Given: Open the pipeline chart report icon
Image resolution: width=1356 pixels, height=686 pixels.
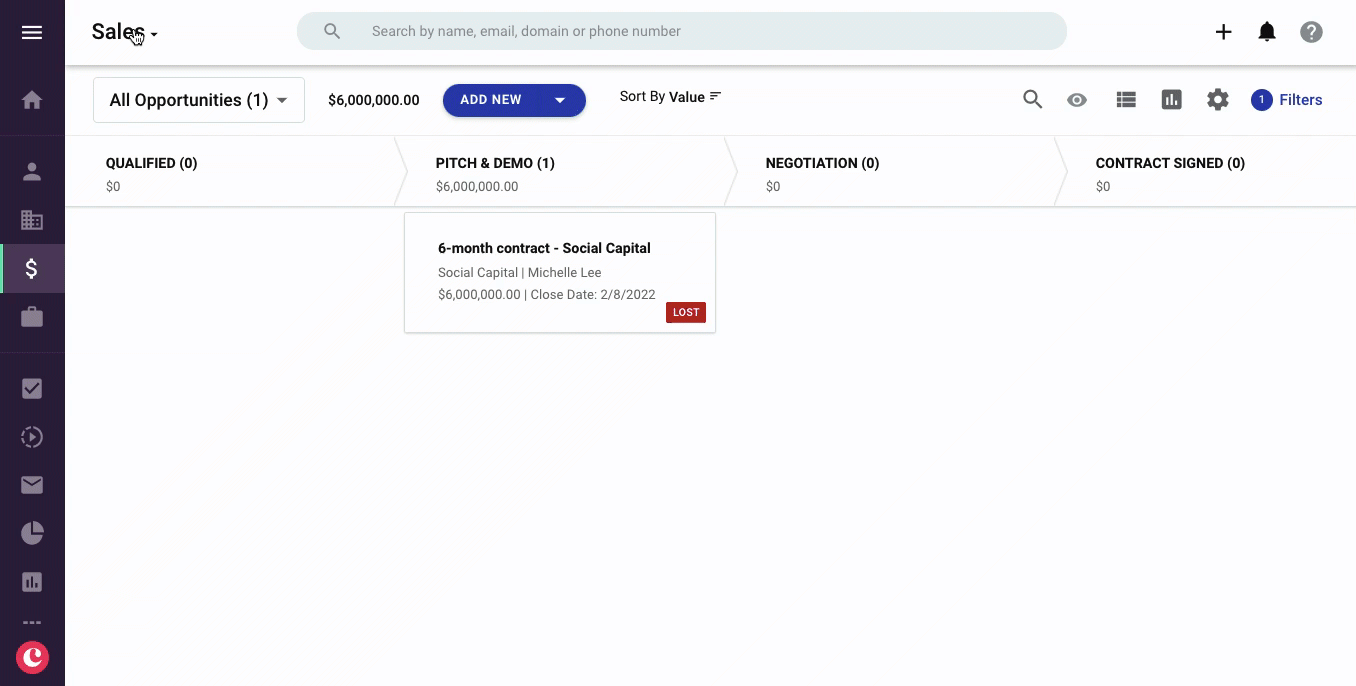Looking at the screenshot, I should [1172, 100].
